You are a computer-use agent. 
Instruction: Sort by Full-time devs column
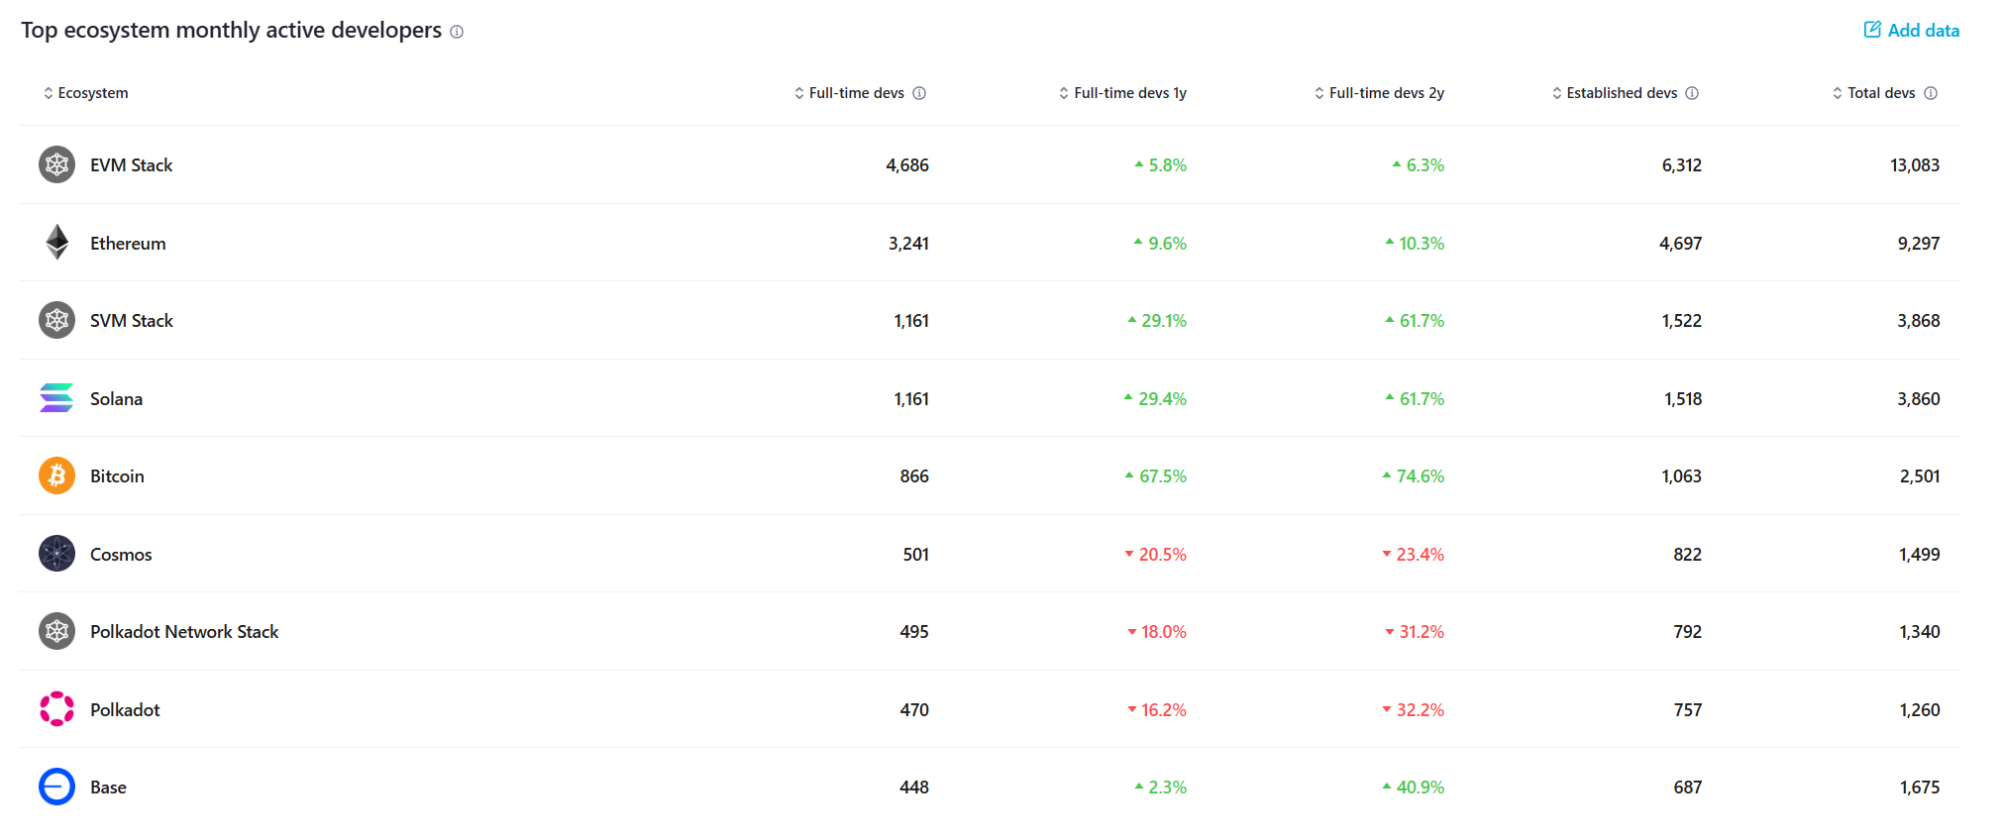click(849, 93)
